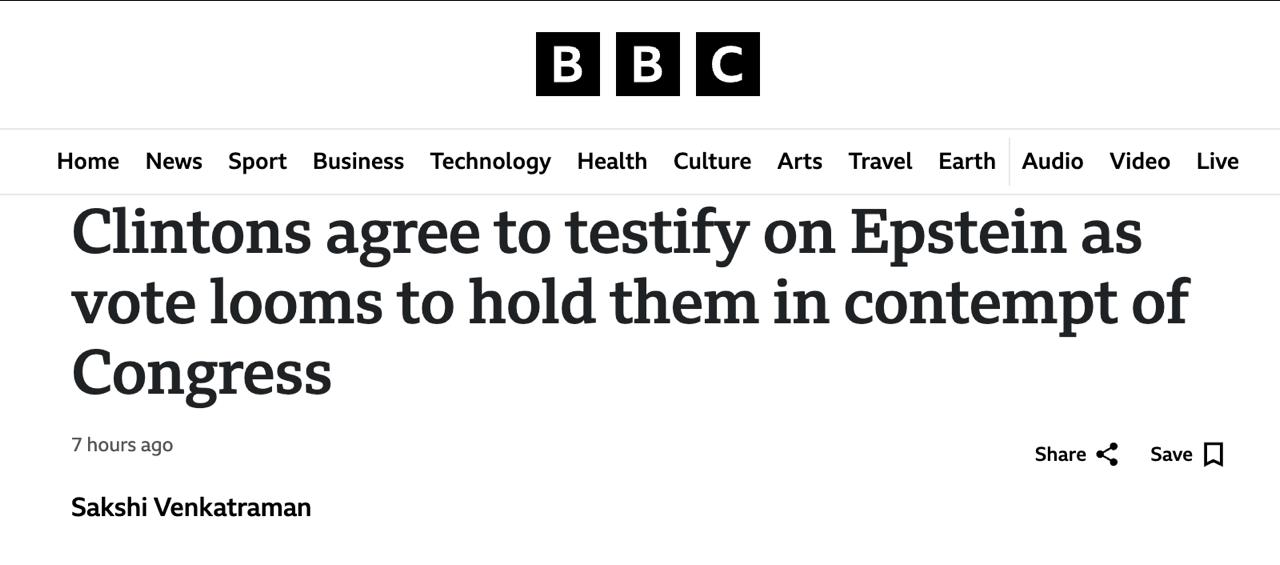Image resolution: width=1280 pixels, height=565 pixels.
Task: Go to the Video section
Action: click(x=1139, y=161)
